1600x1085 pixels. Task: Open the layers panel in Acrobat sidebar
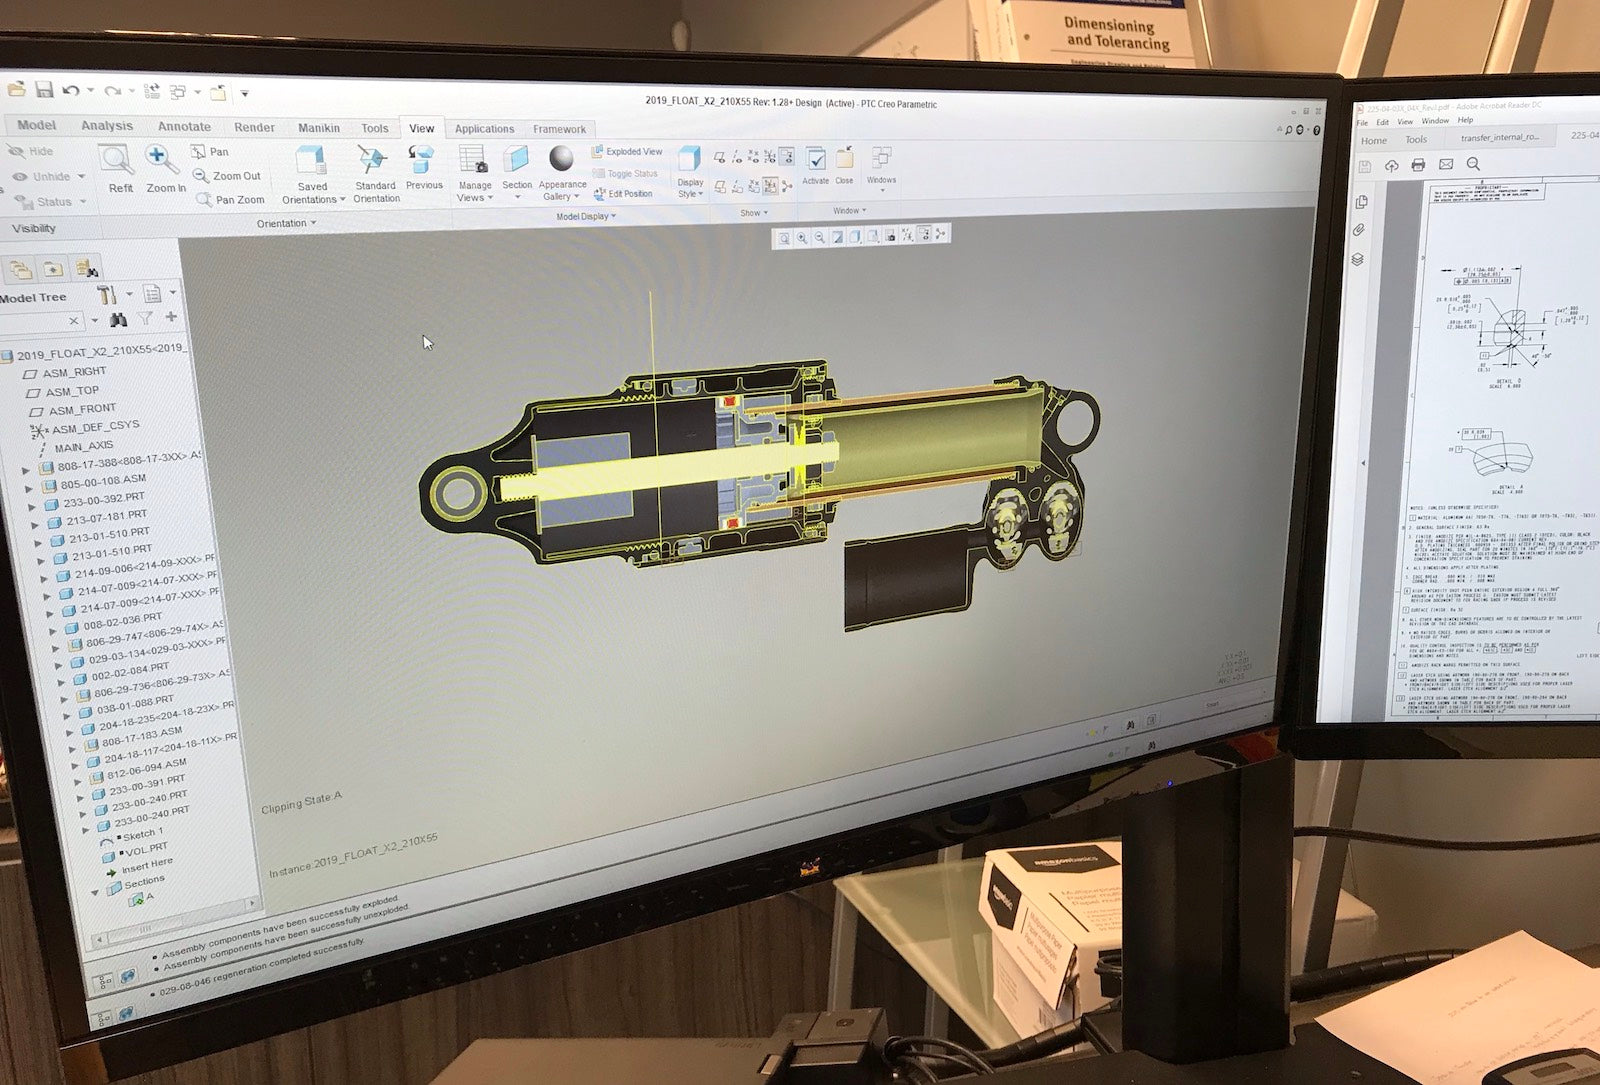(1358, 259)
